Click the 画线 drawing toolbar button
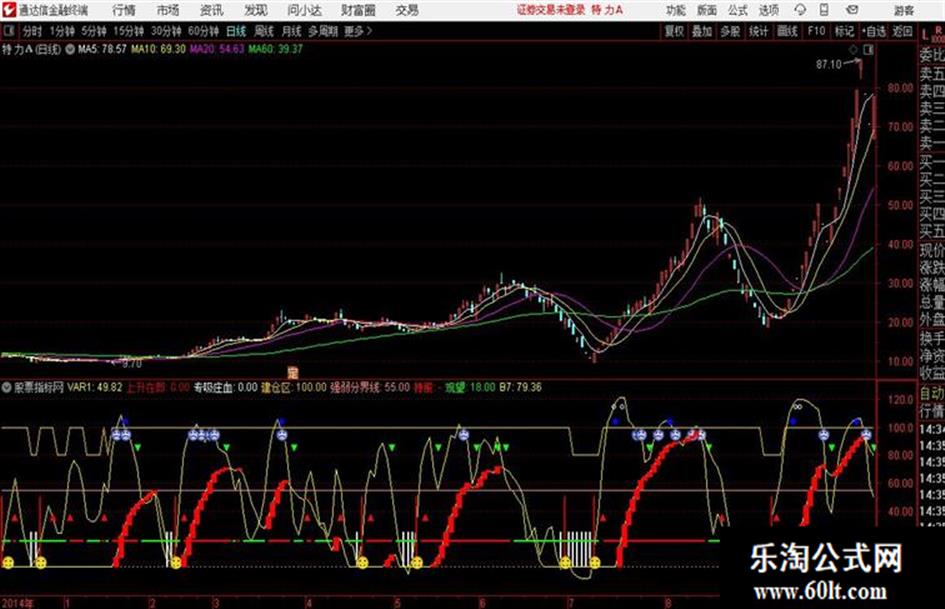Screen dimensions: 945x609 tap(787, 31)
